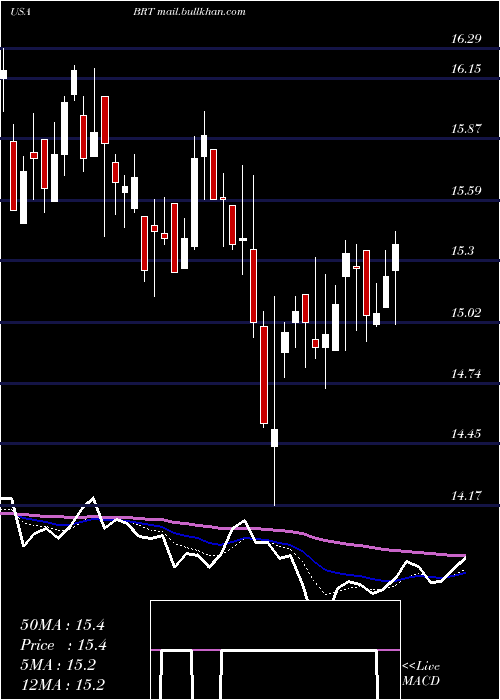The width and height of the screenshot is (500, 700).
Task: Click the <<Live MACD label
Action: tap(421, 673)
